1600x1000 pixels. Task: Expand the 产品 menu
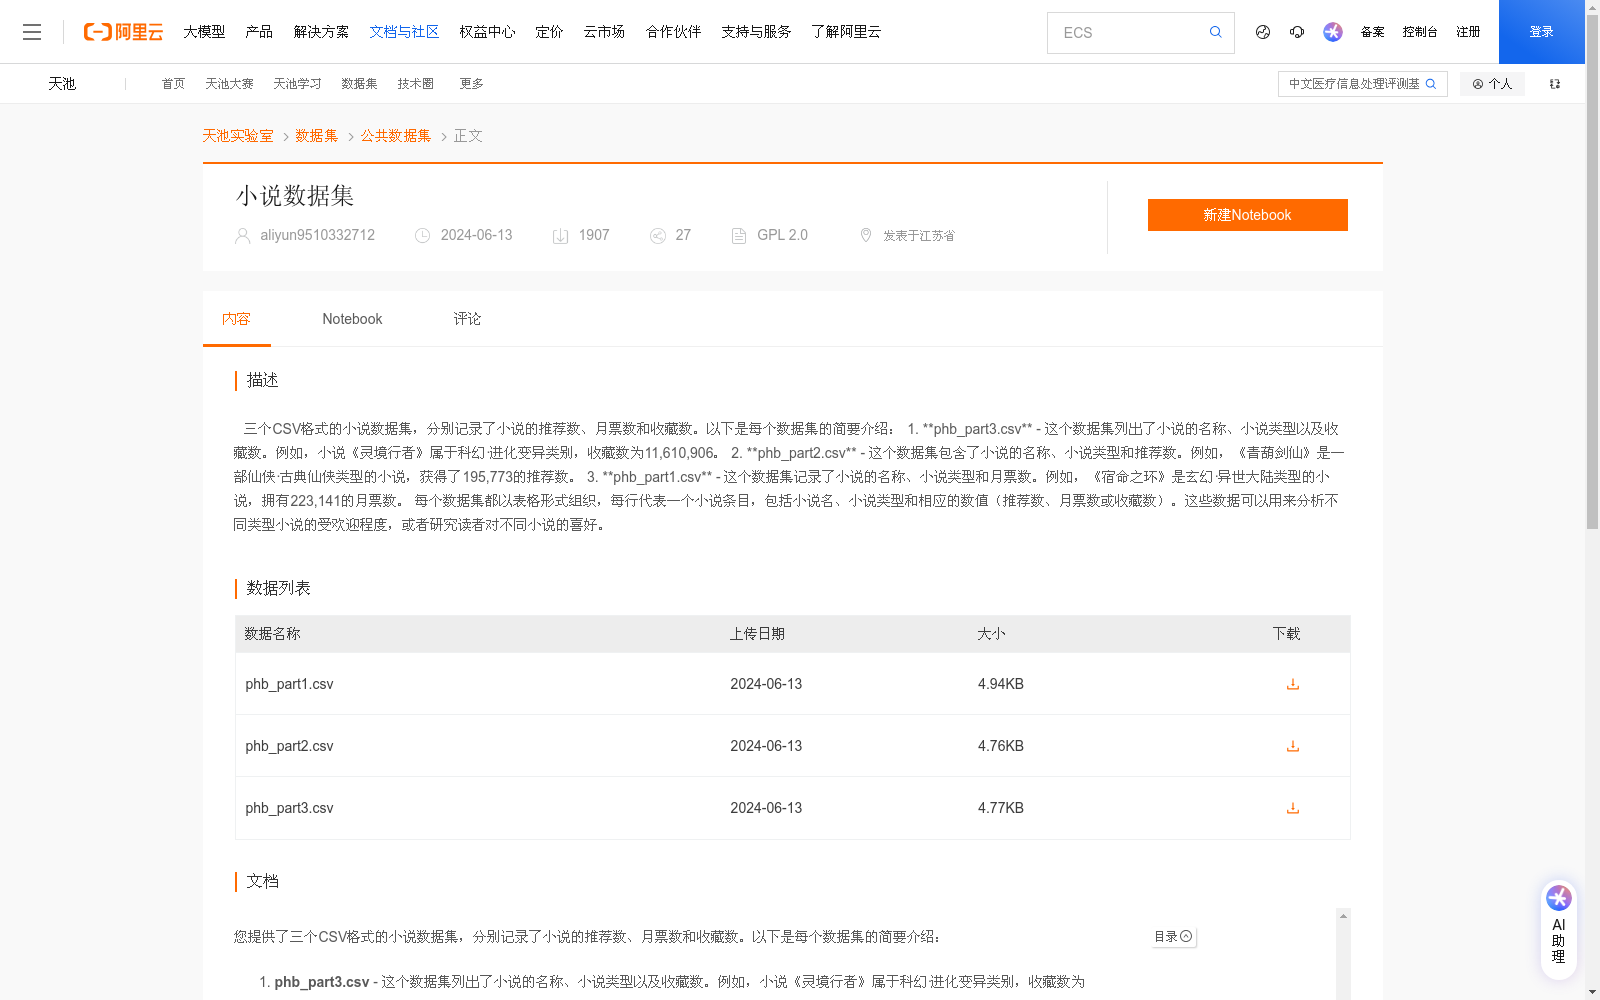(259, 31)
